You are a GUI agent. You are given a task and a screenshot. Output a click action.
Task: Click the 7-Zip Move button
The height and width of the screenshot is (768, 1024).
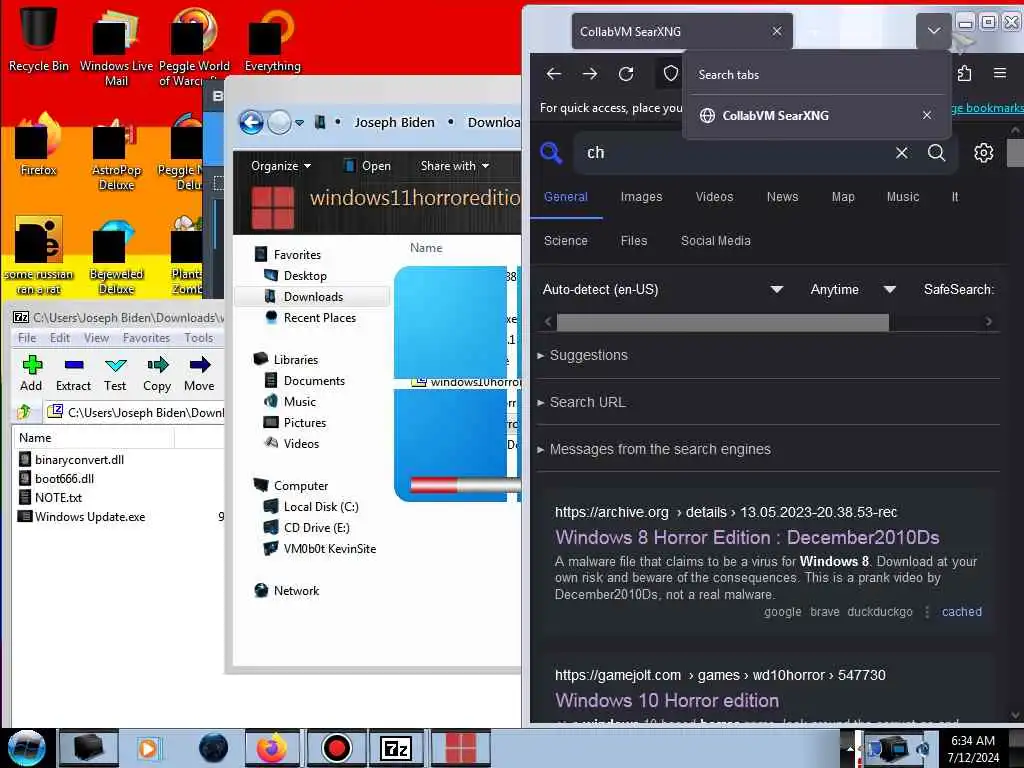pyautogui.click(x=199, y=374)
